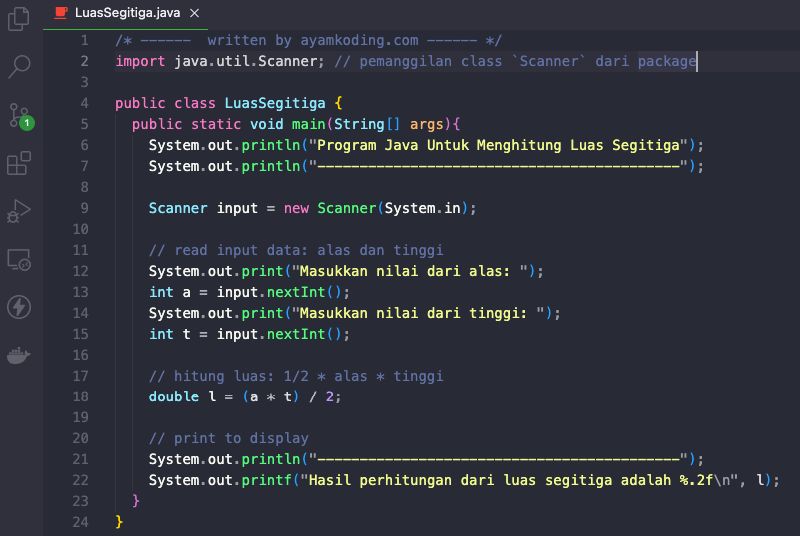
Task: Click the 'import' keyword on line 2
Action: [x=140, y=61]
